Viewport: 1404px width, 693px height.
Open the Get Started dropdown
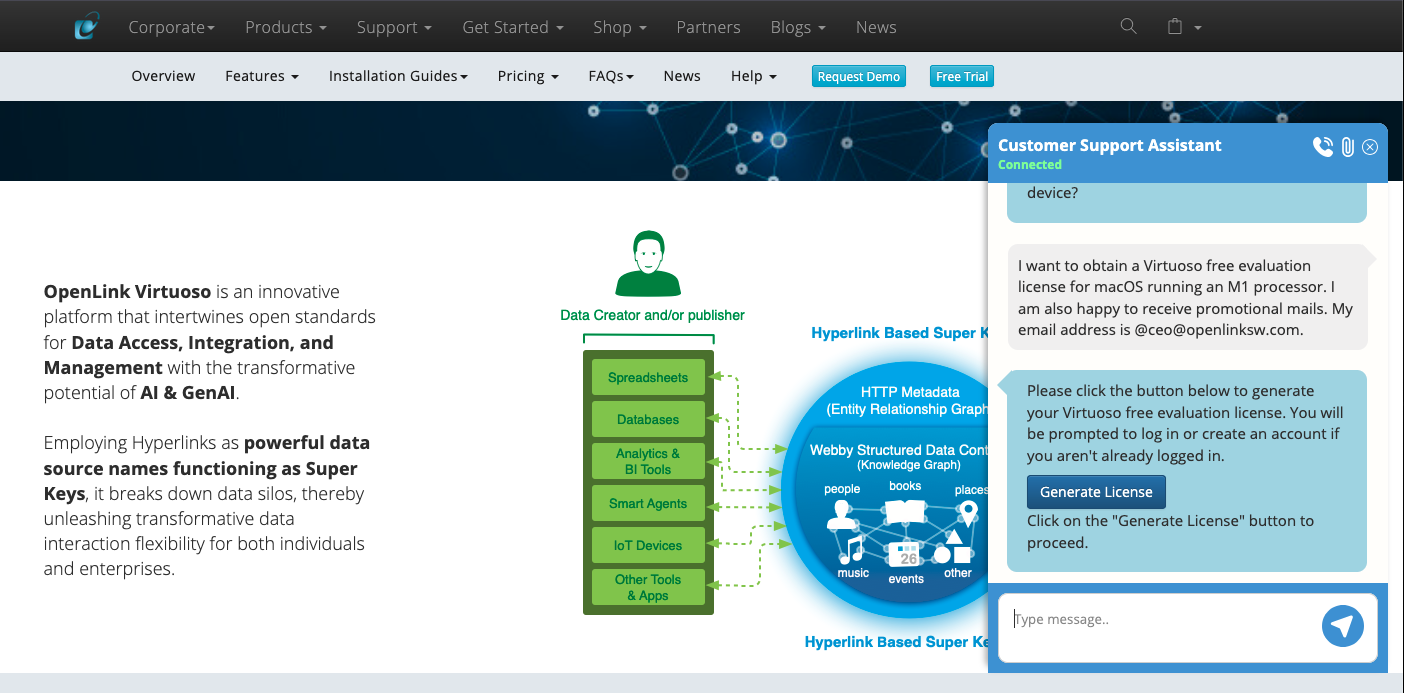[x=513, y=27]
